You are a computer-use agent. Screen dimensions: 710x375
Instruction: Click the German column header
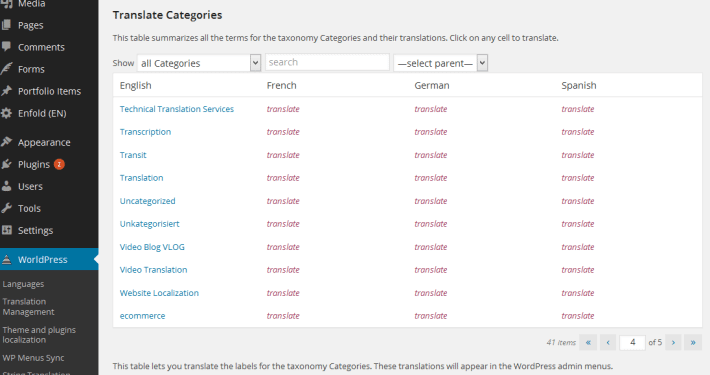[432, 86]
